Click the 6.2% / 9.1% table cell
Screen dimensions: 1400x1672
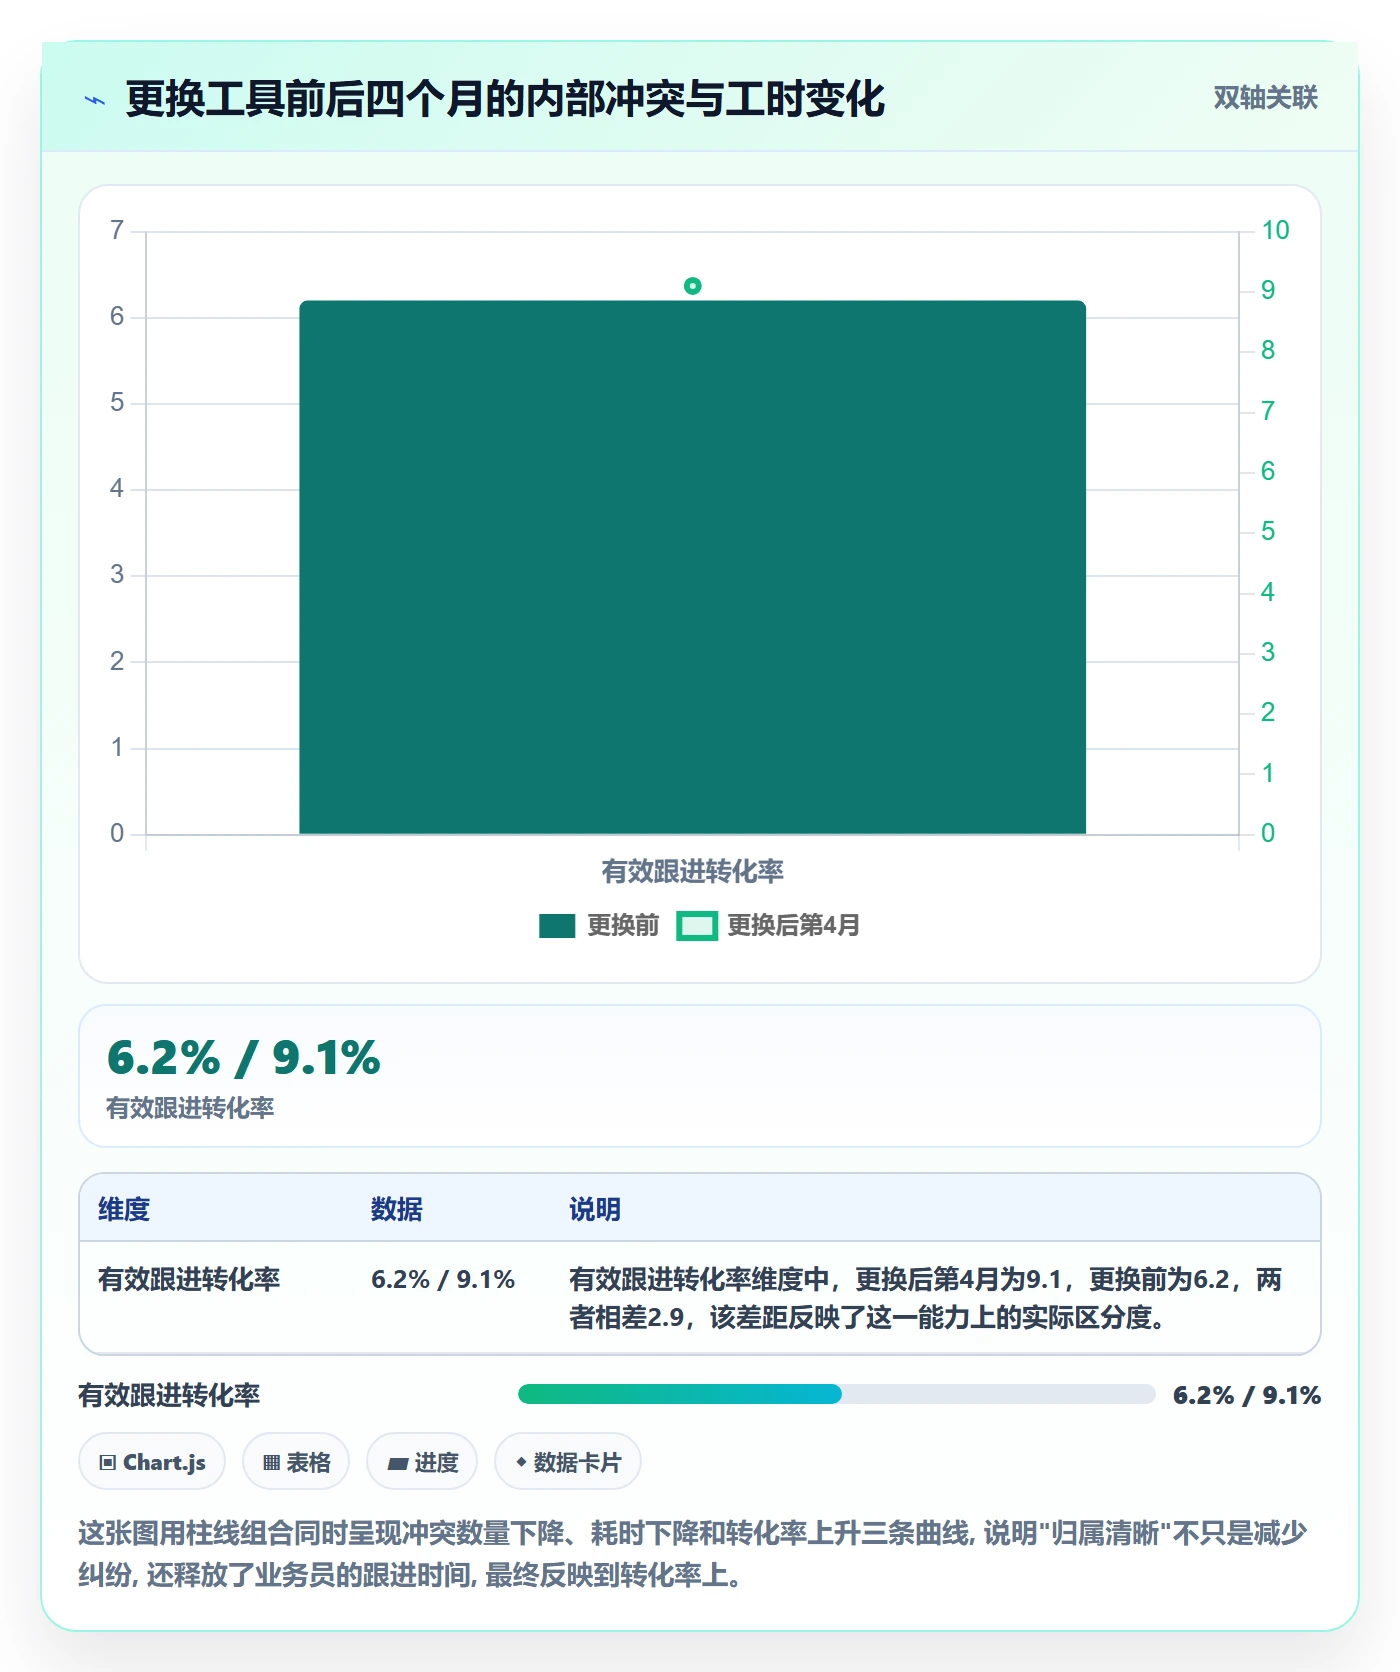(443, 1279)
